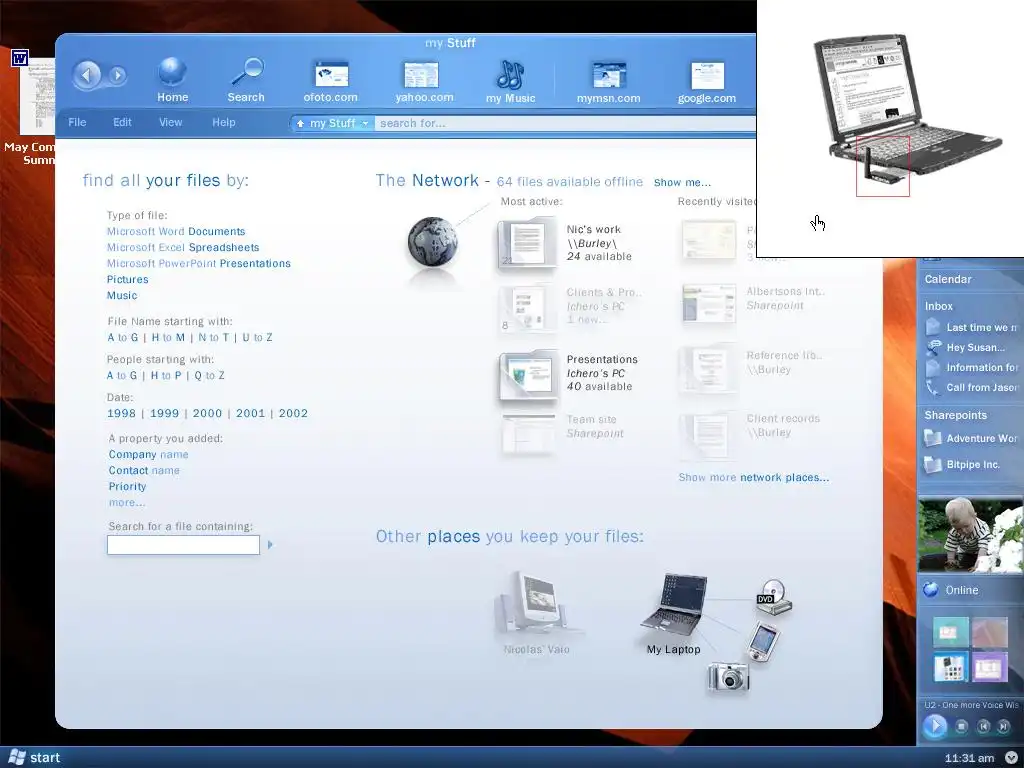
Task: Open Calendar section in sidebar
Action: point(948,279)
